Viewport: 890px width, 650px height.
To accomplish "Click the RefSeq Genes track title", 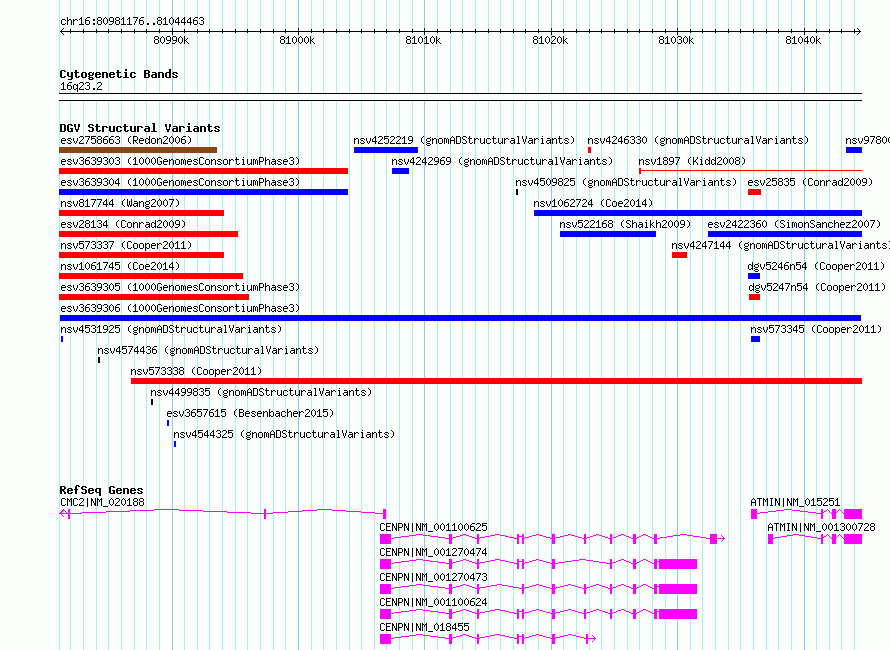I will coord(101,490).
